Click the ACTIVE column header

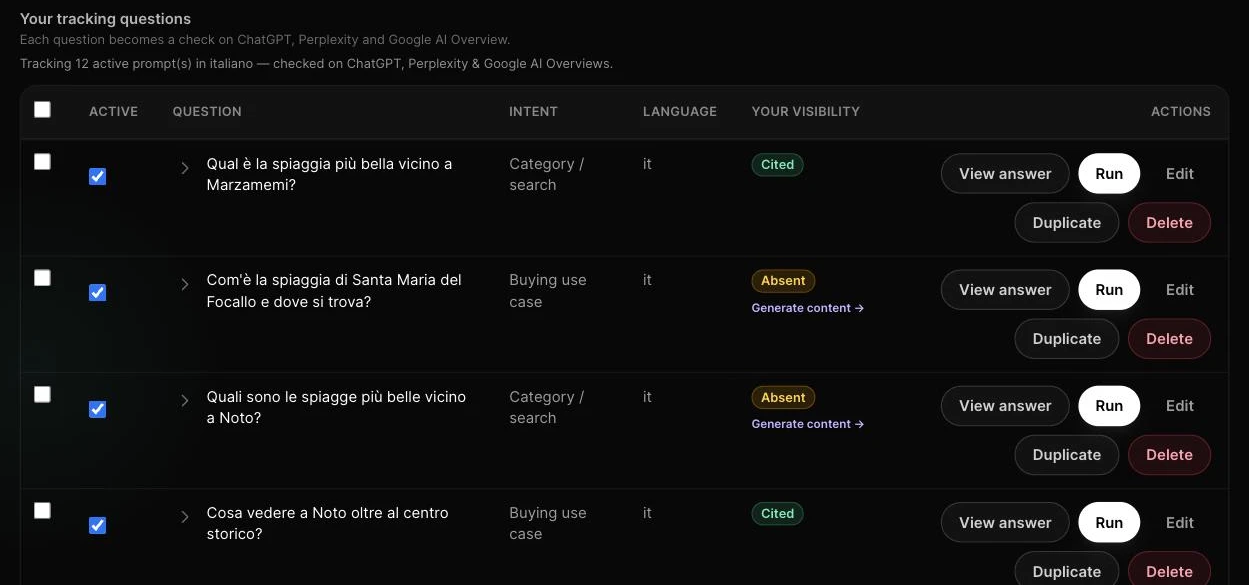click(x=113, y=112)
